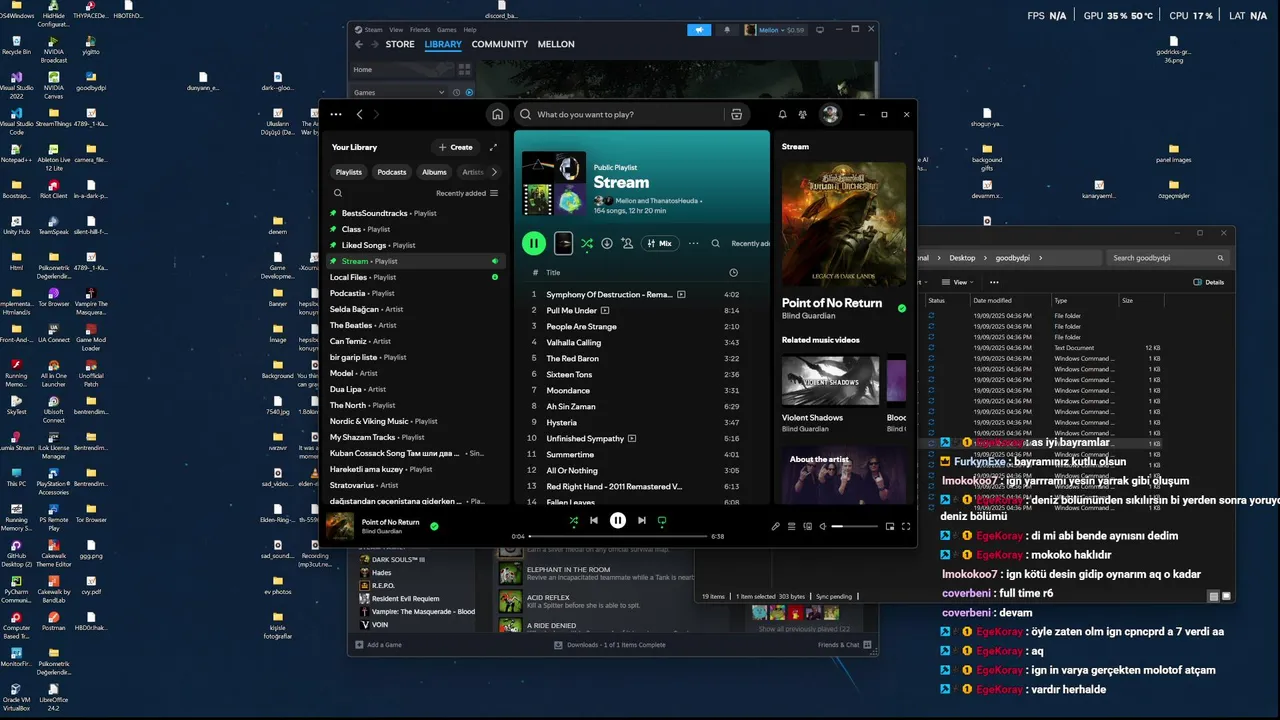Search within the Stream playlist
Viewport: 1280px width, 720px height.
click(x=715, y=243)
